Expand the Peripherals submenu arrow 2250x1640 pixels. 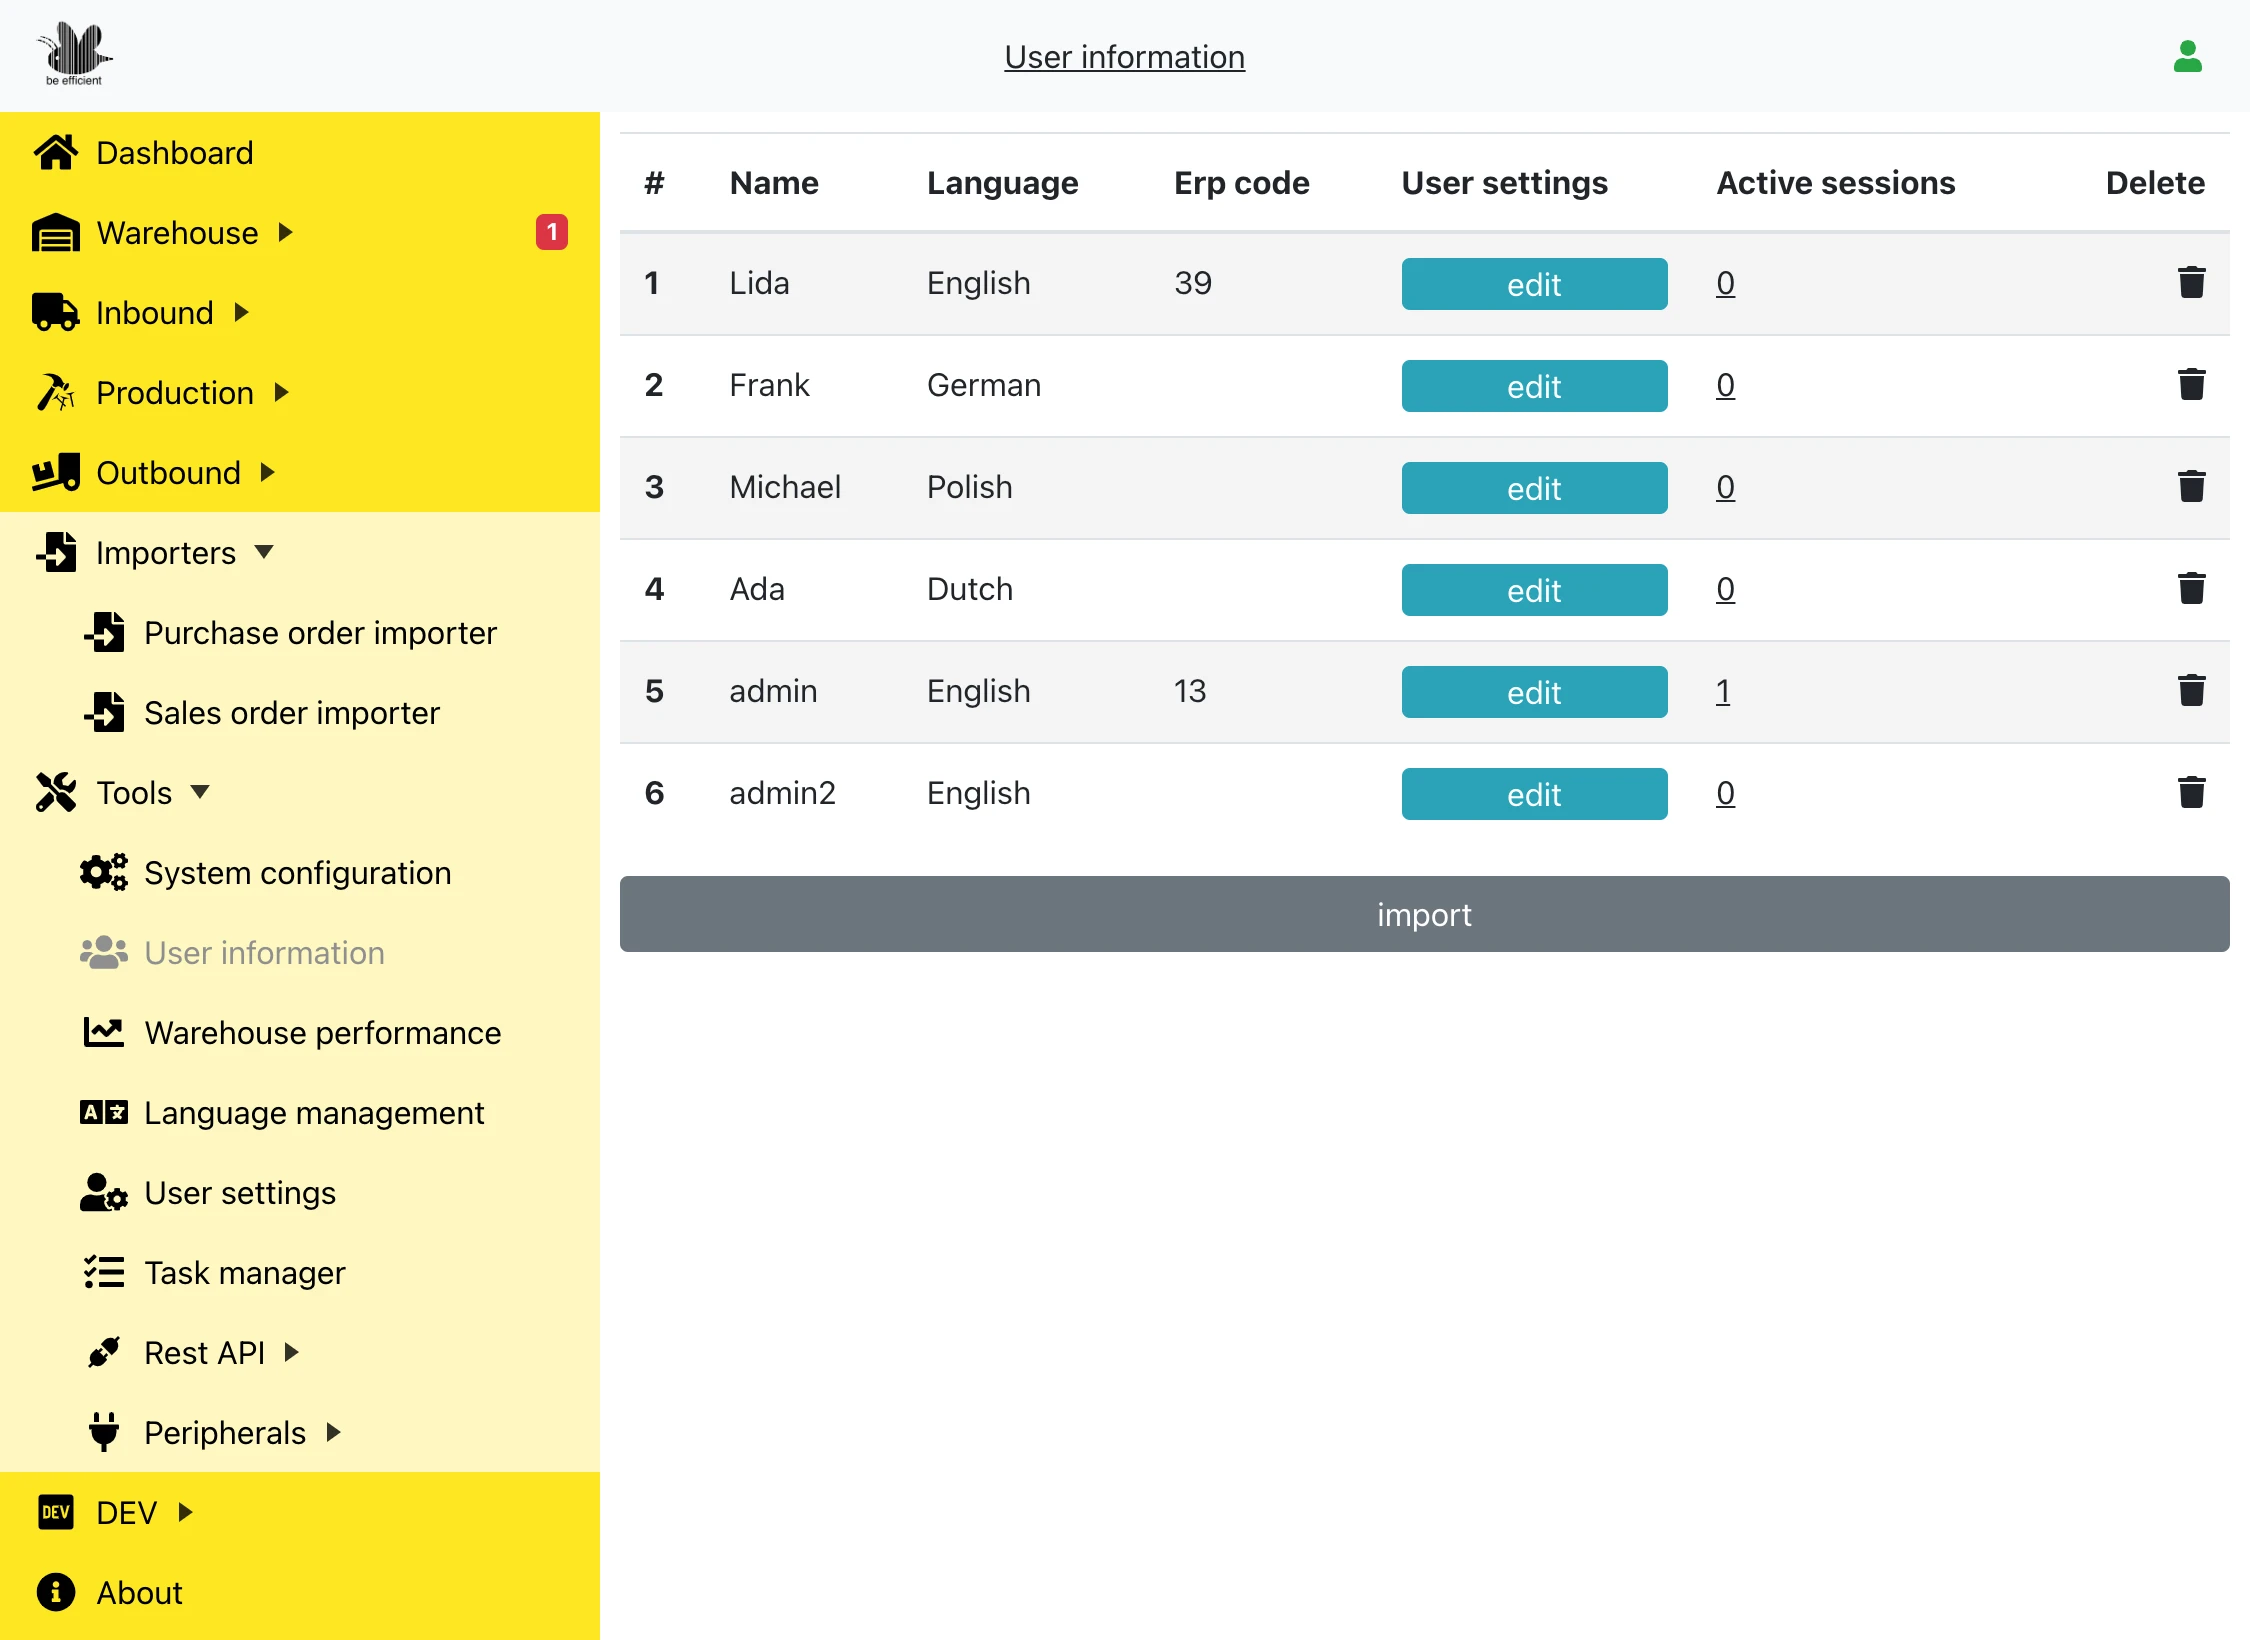click(x=334, y=1432)
